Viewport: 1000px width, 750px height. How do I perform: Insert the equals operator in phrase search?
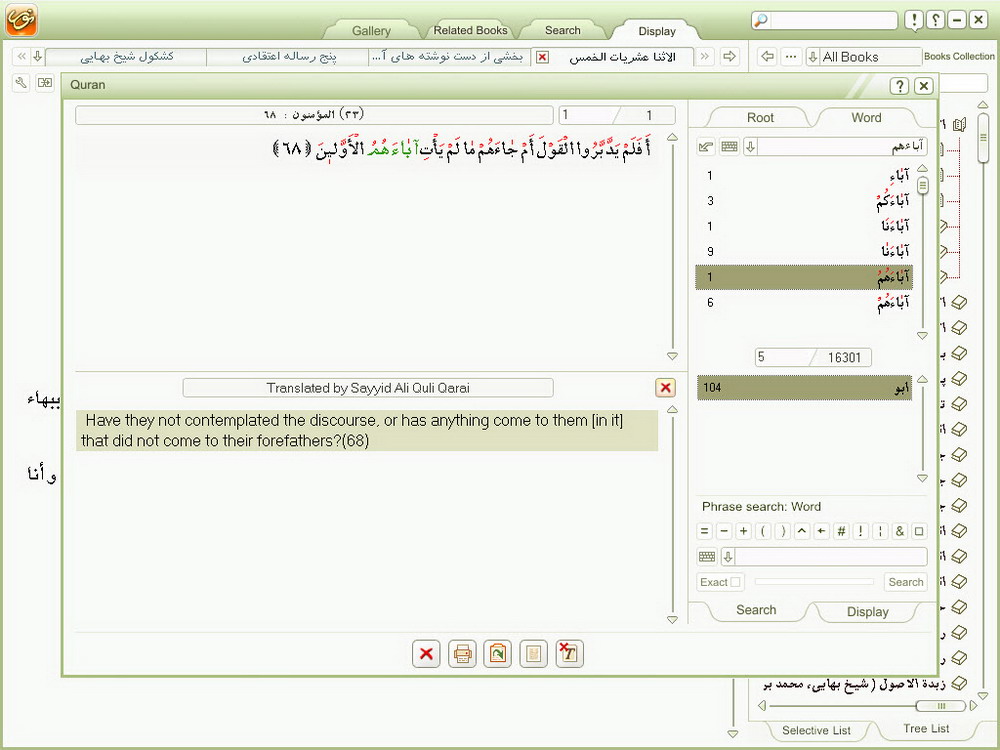pyautogui.click(x=704, y=531)
